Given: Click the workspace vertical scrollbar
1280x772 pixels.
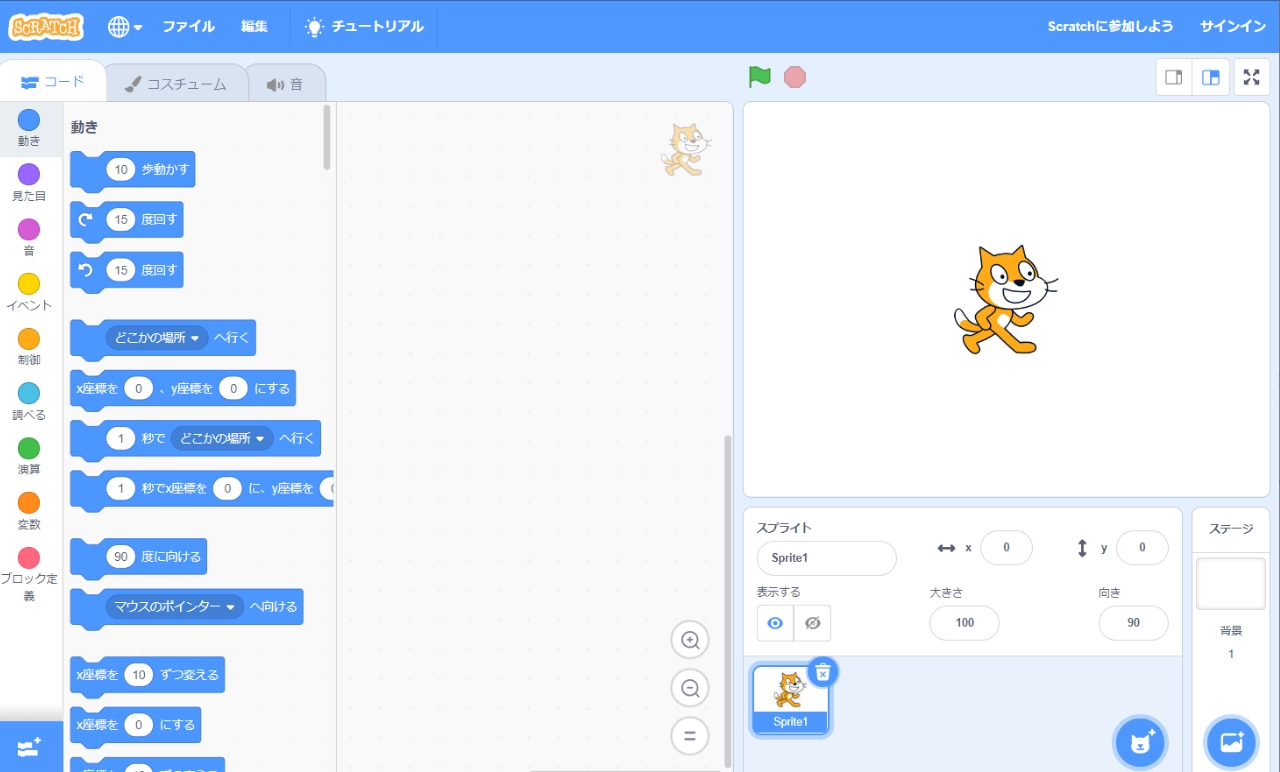Looking at the screenshot, I should pyautogui.click(x=727, y=600).
